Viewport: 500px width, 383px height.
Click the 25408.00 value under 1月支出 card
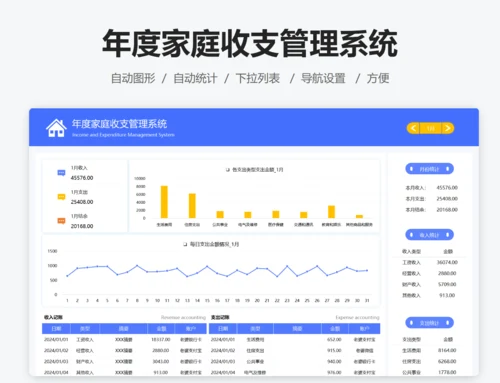click(x=82, y=202)
